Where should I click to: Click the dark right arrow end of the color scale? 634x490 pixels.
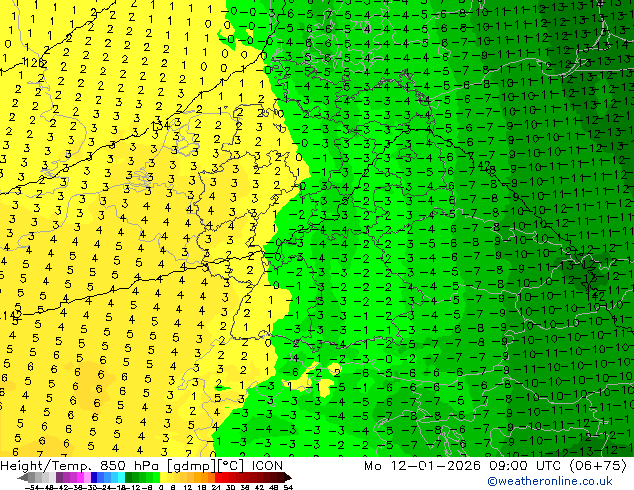click(x=287, y=478)
